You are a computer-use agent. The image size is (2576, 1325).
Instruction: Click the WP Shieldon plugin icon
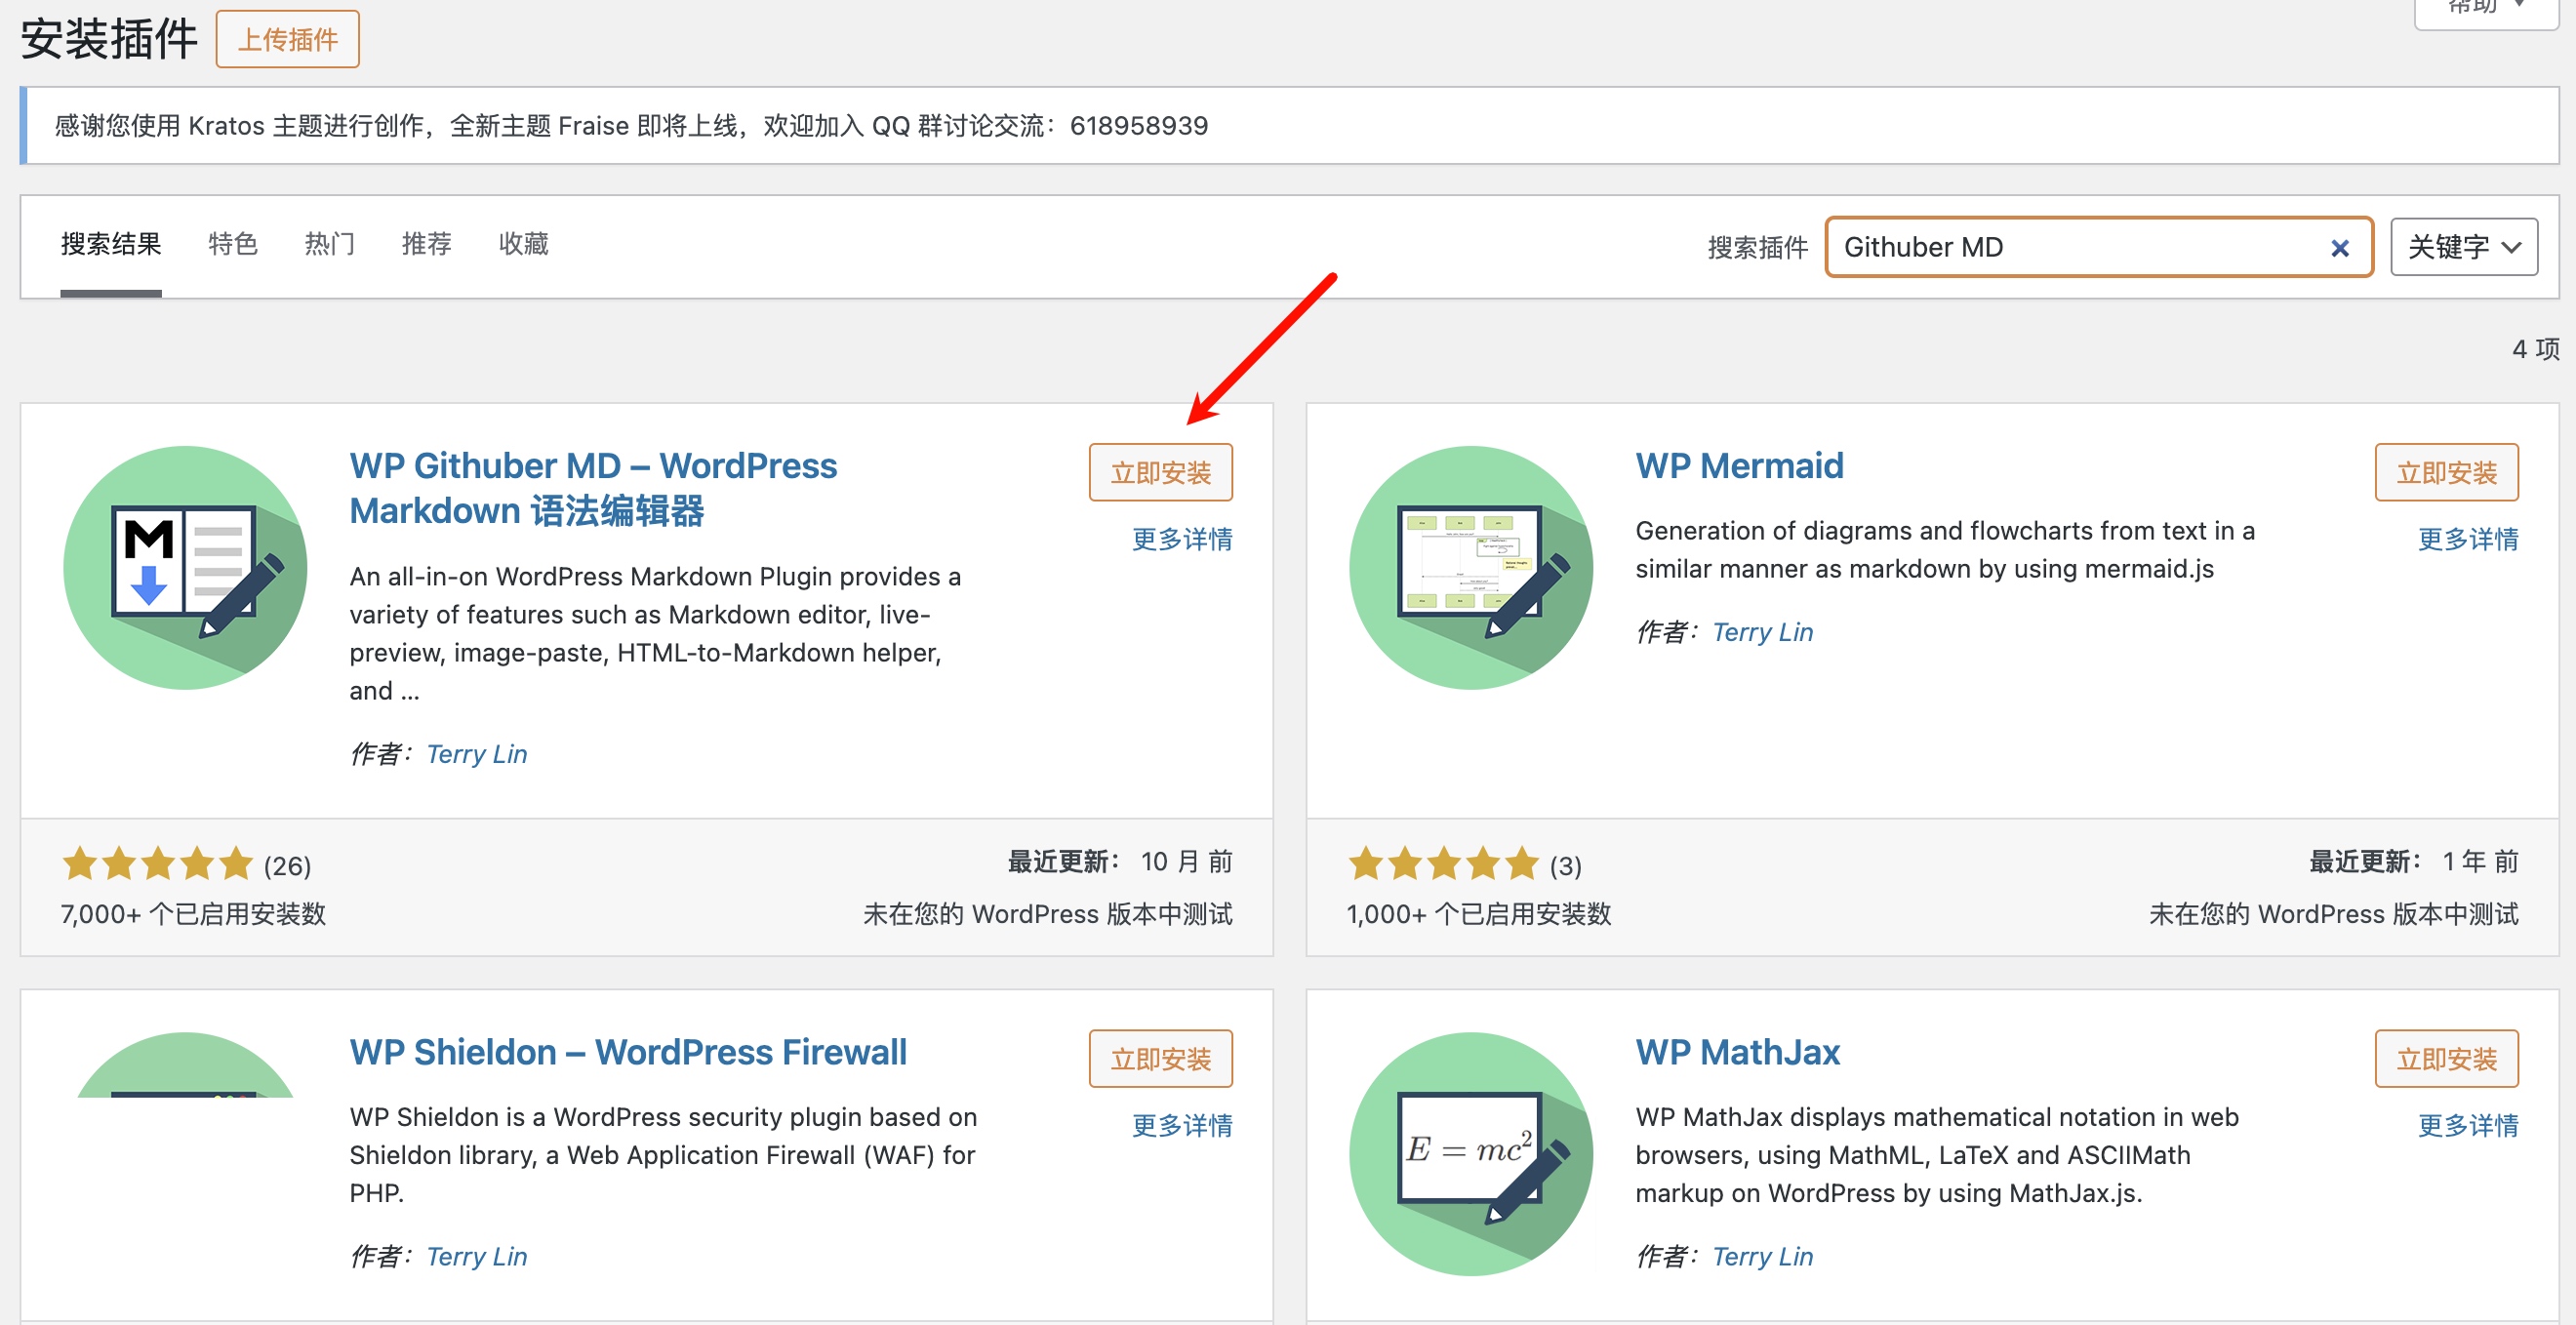point(185,1068)
